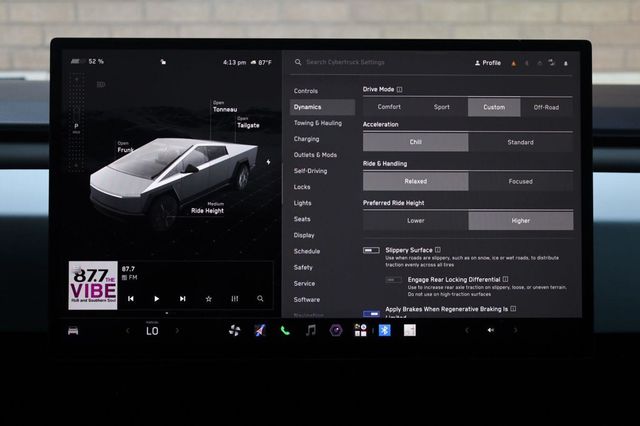The height and width of the screenshot is (426, 640).
Task: Open Charging settings section
Action: pyautogui.click(x=322, y=139)
